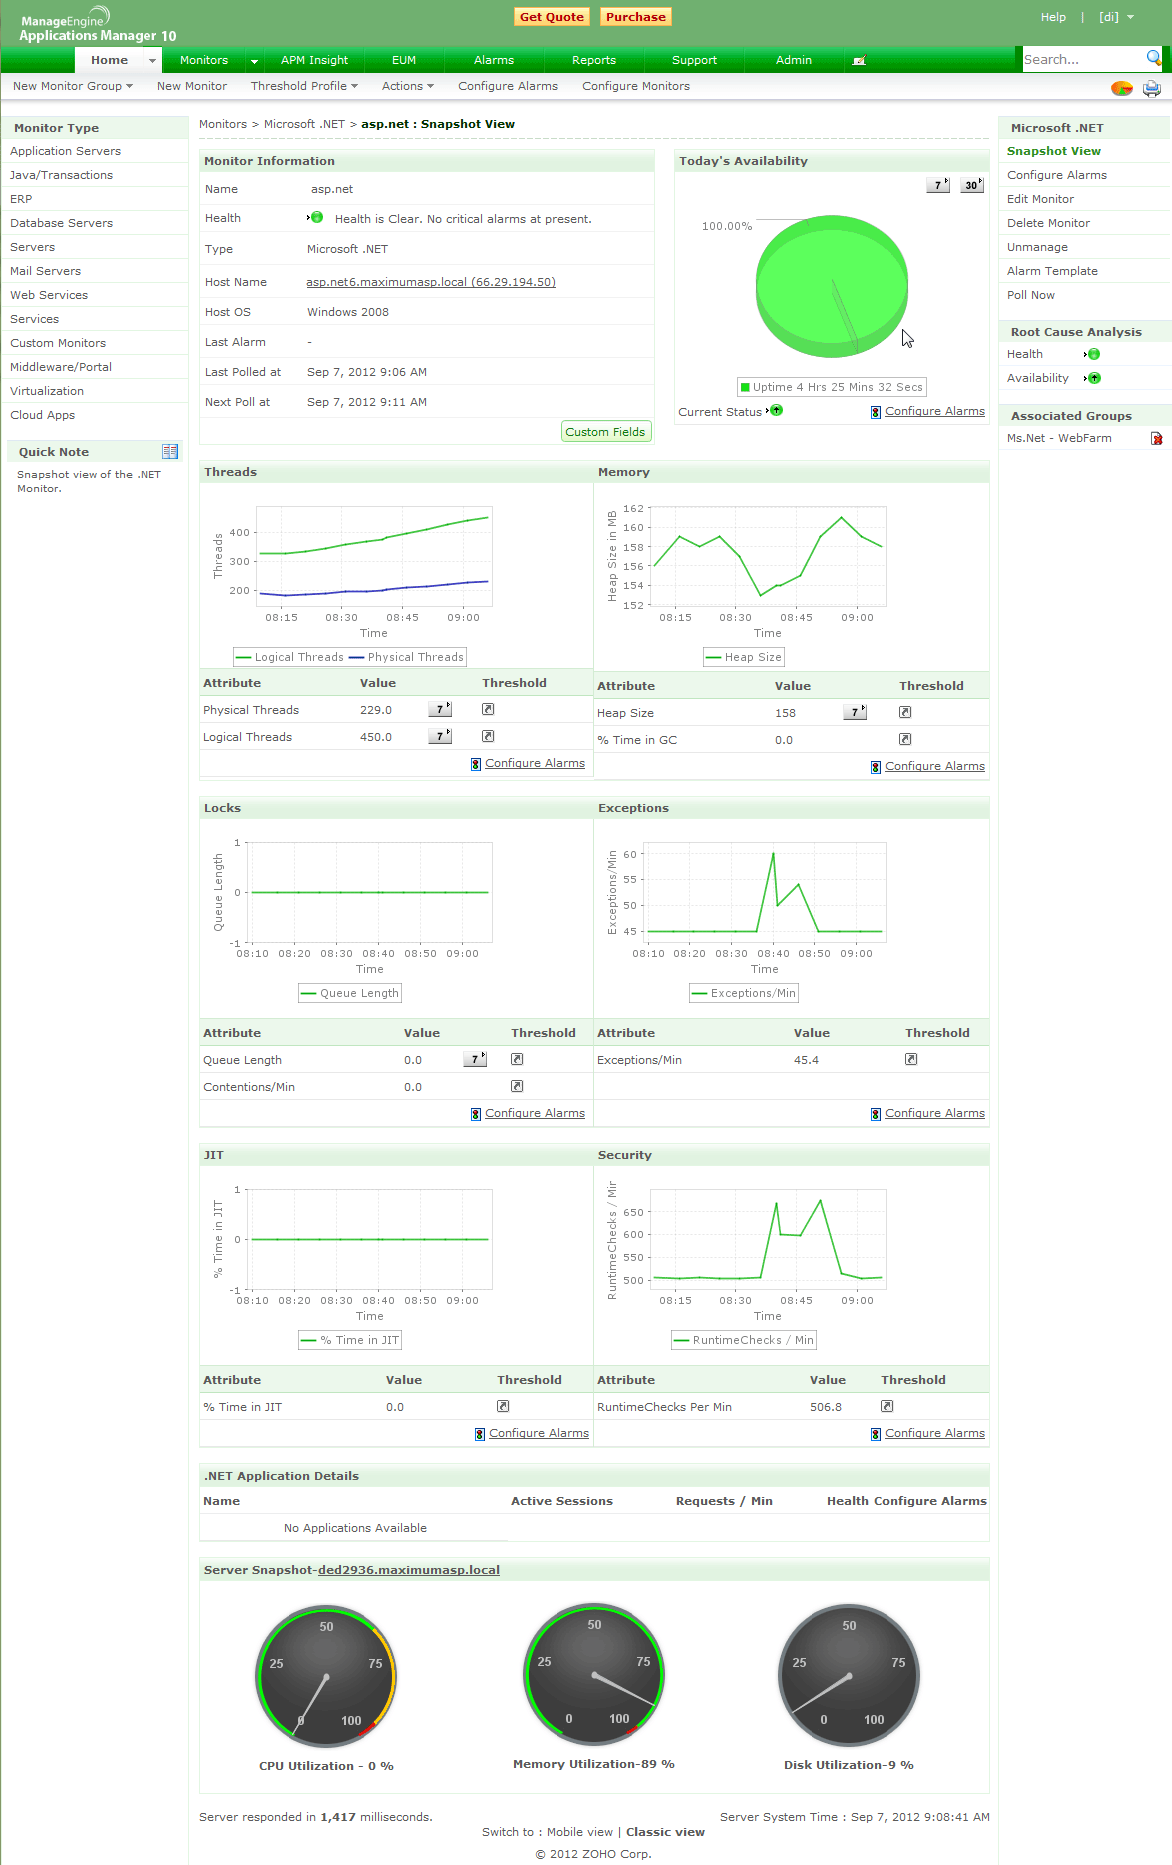1172x1865 pixels.
Task: Open the Alarms tab
Action: (x=494, y=60)
